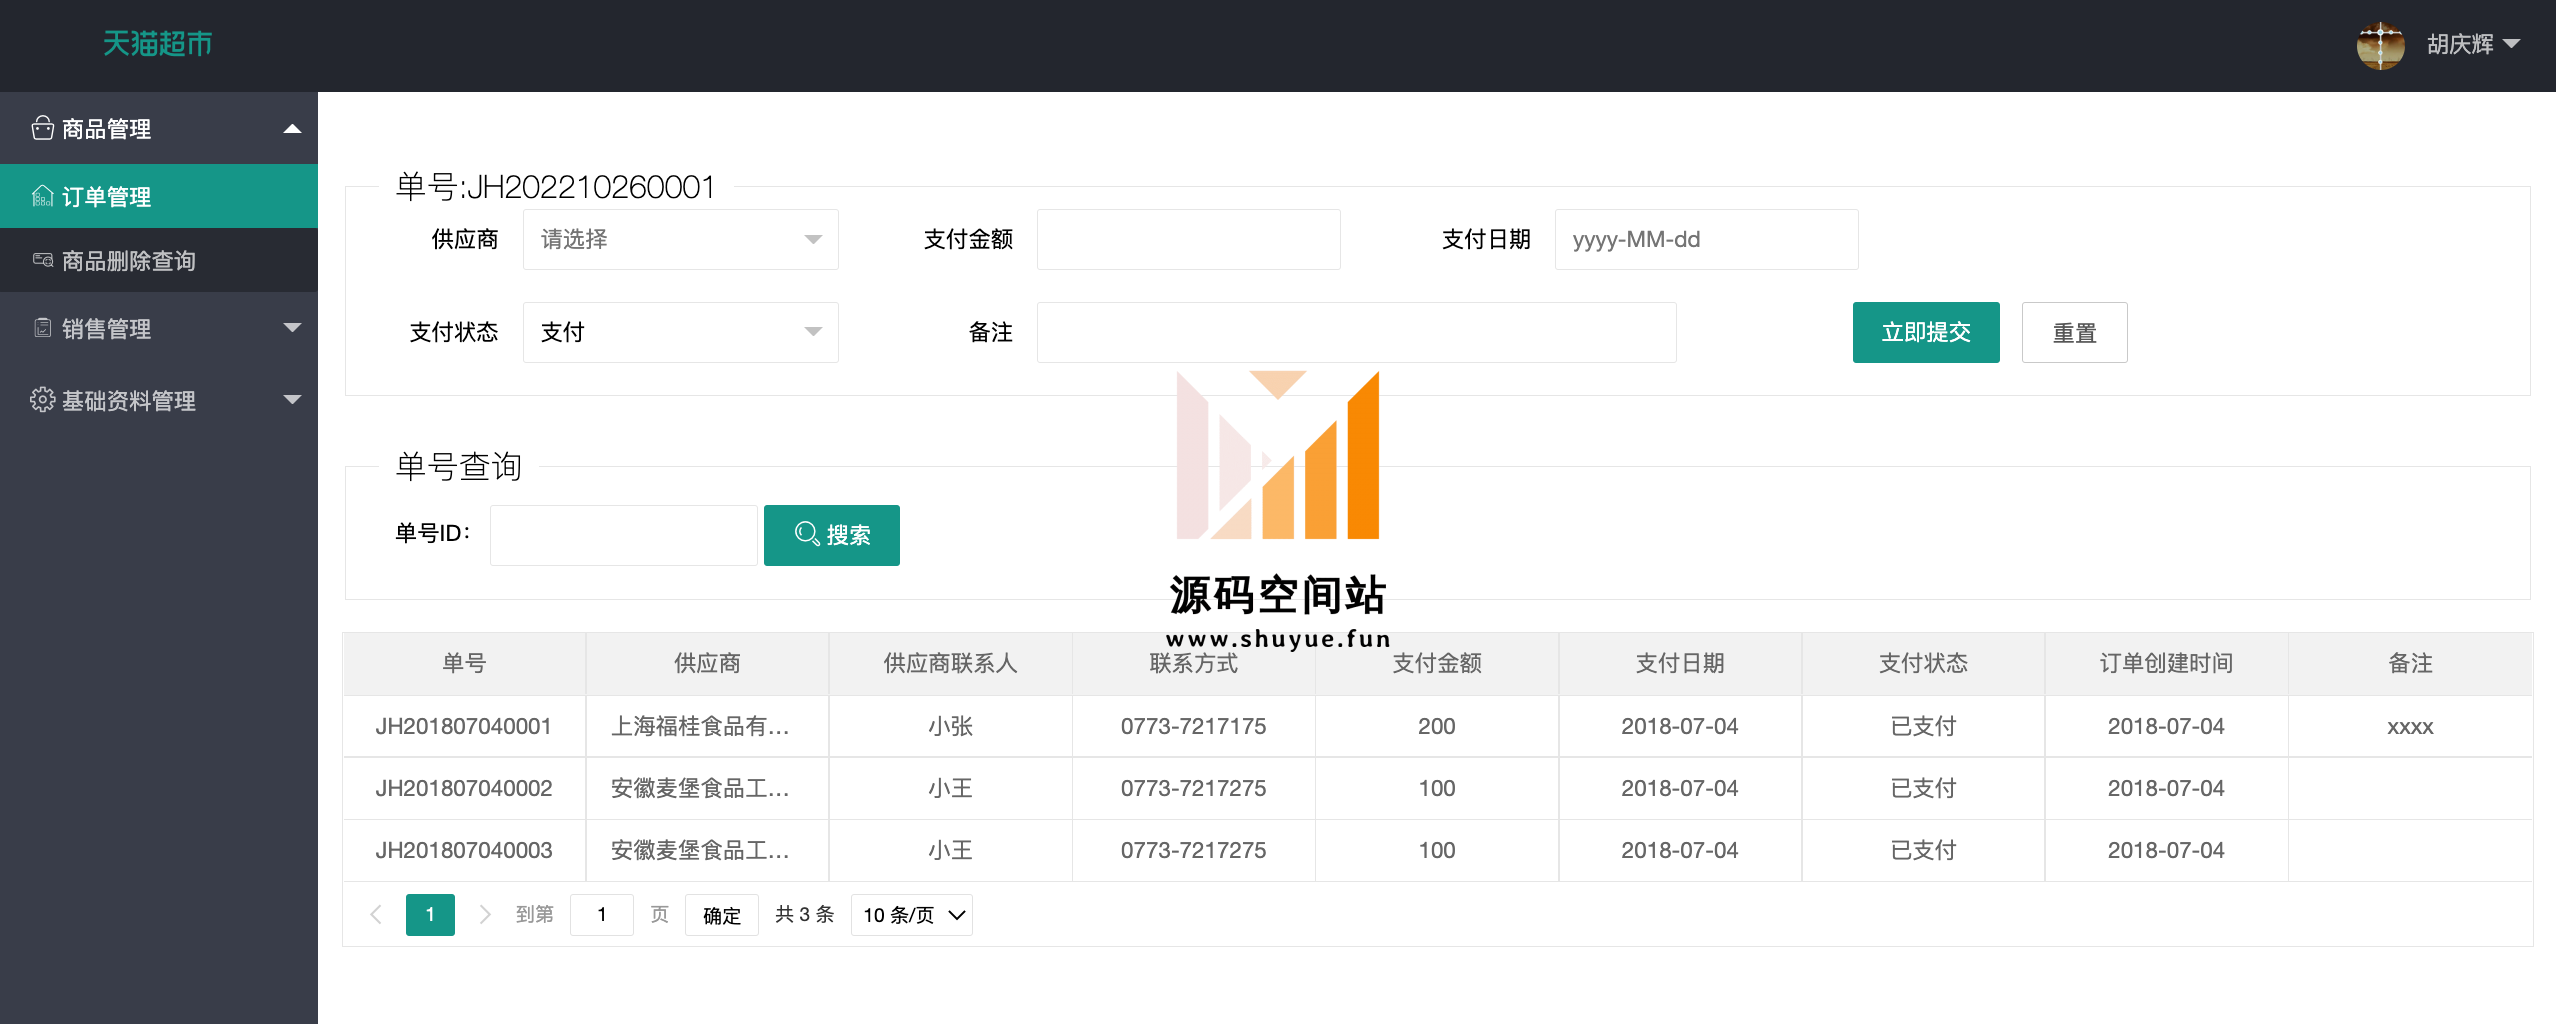Select 订单管理 in the sidebar
Viewport: 2556px width, 1024px height.
point(159,196)
